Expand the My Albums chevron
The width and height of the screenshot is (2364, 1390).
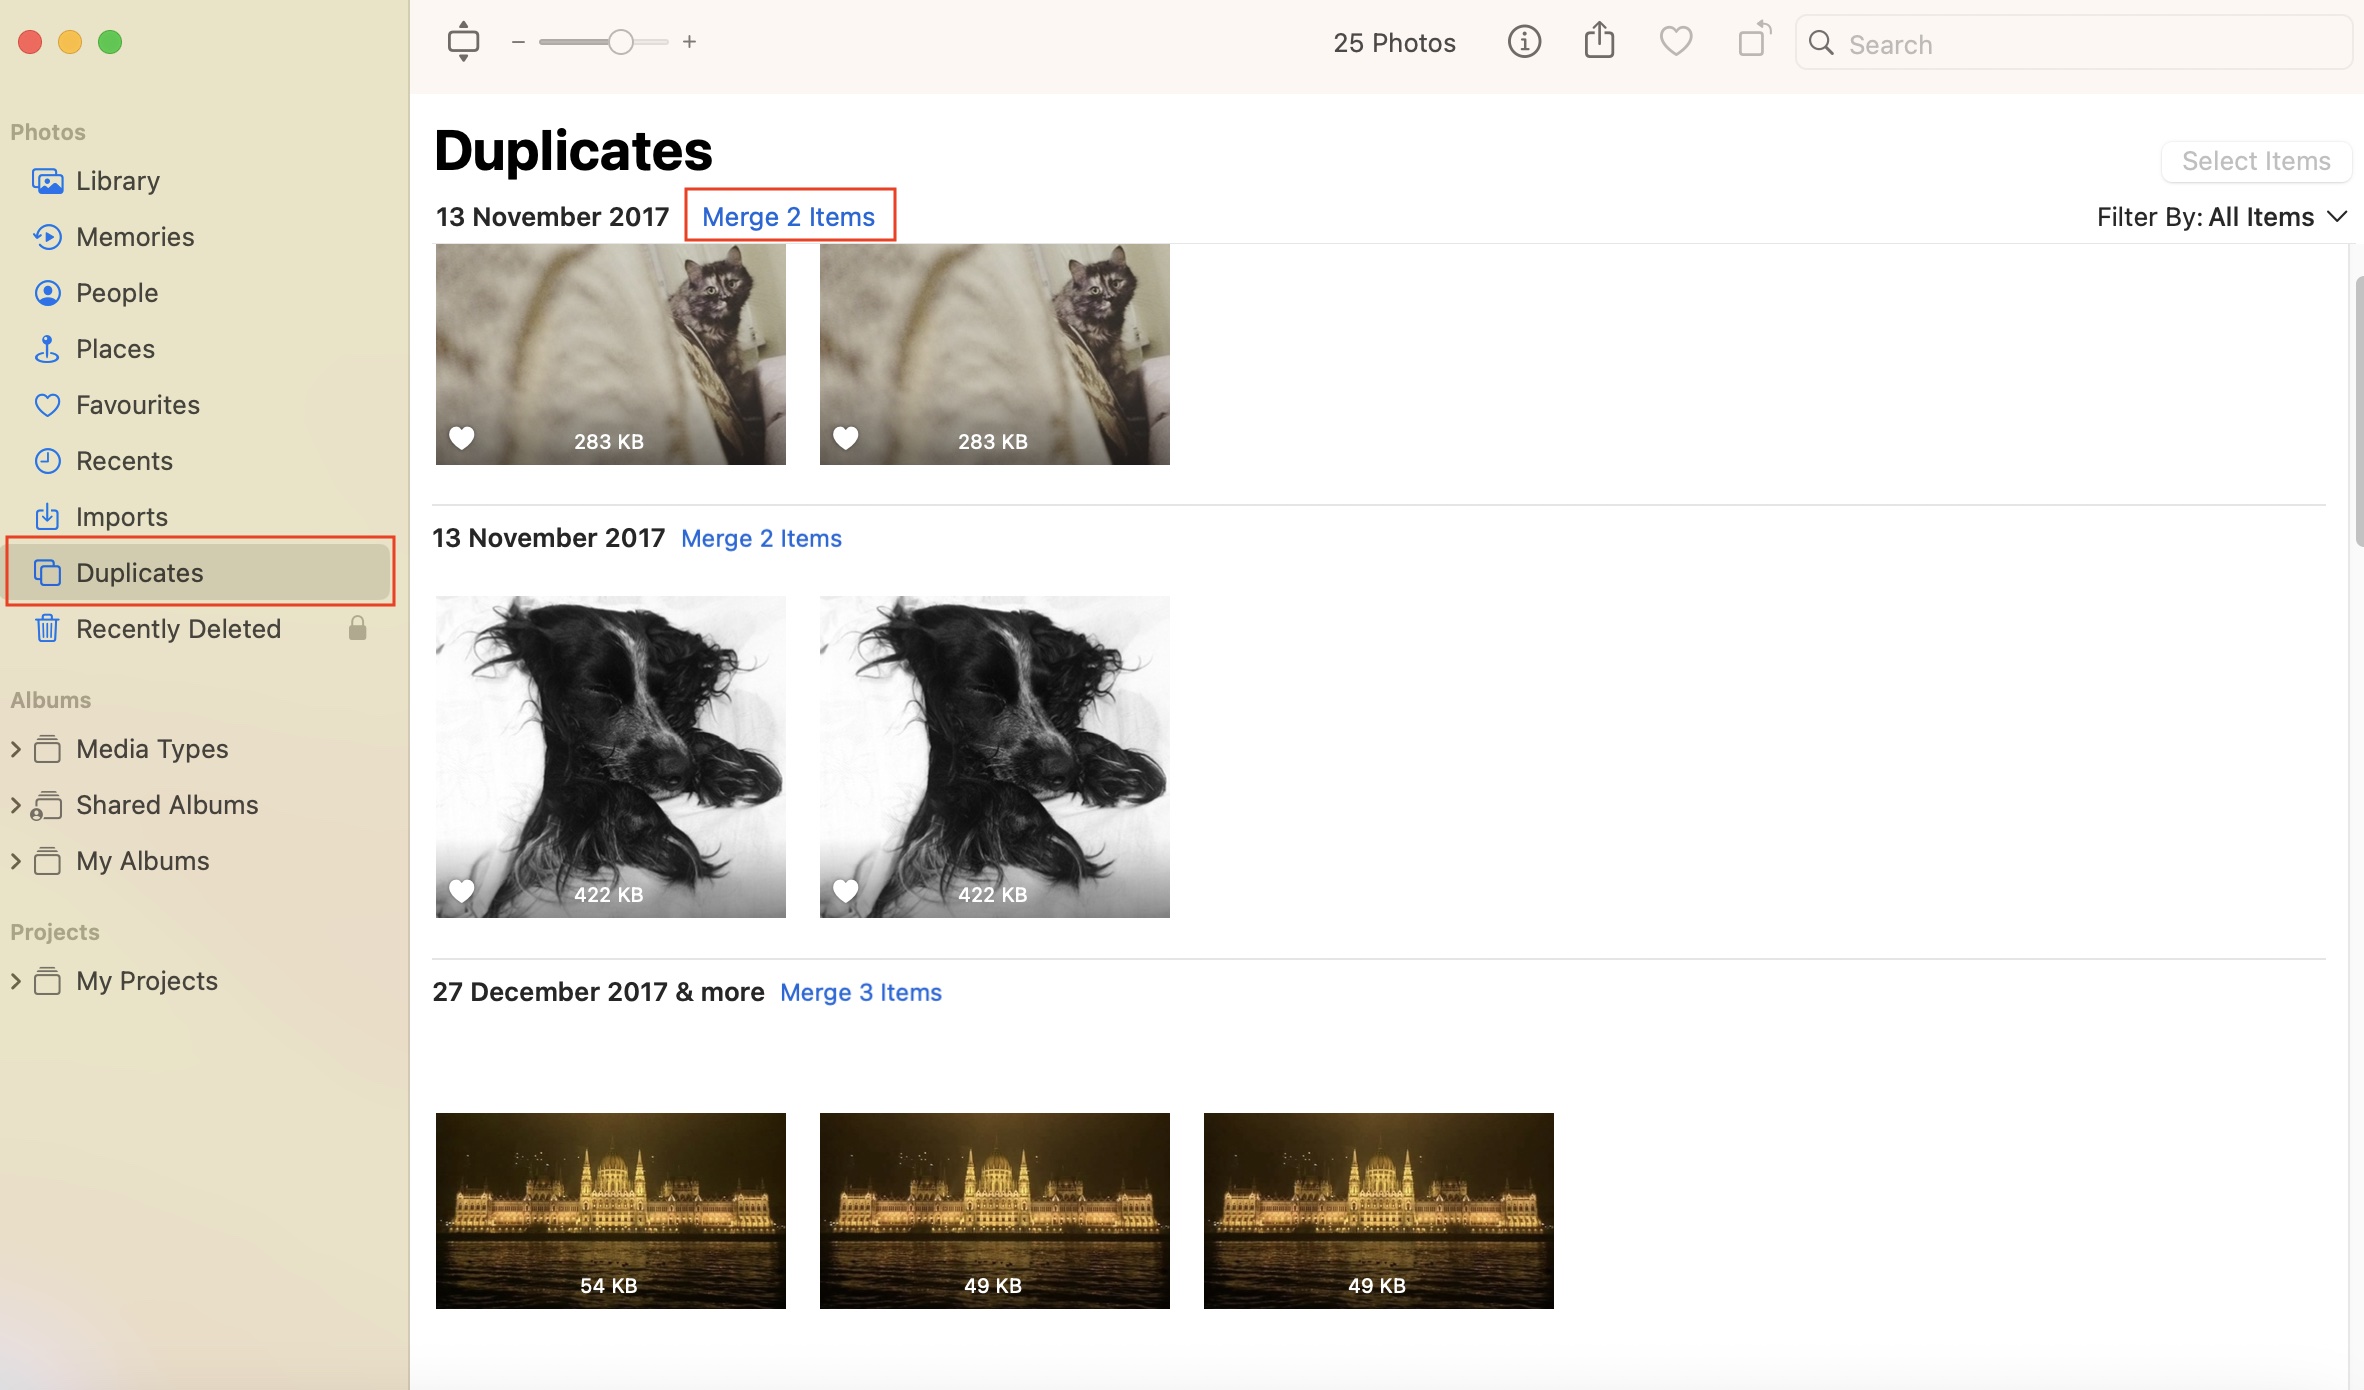[x=15, y=861]
